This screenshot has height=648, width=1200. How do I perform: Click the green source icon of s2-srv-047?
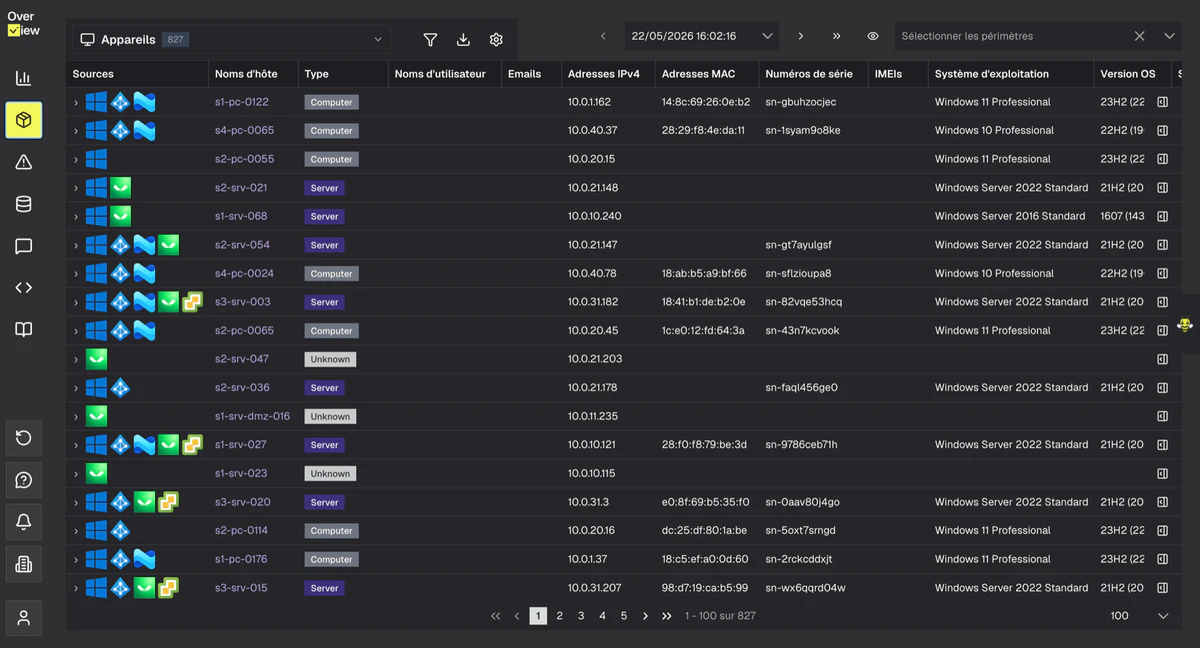click(x=96, y=359)
